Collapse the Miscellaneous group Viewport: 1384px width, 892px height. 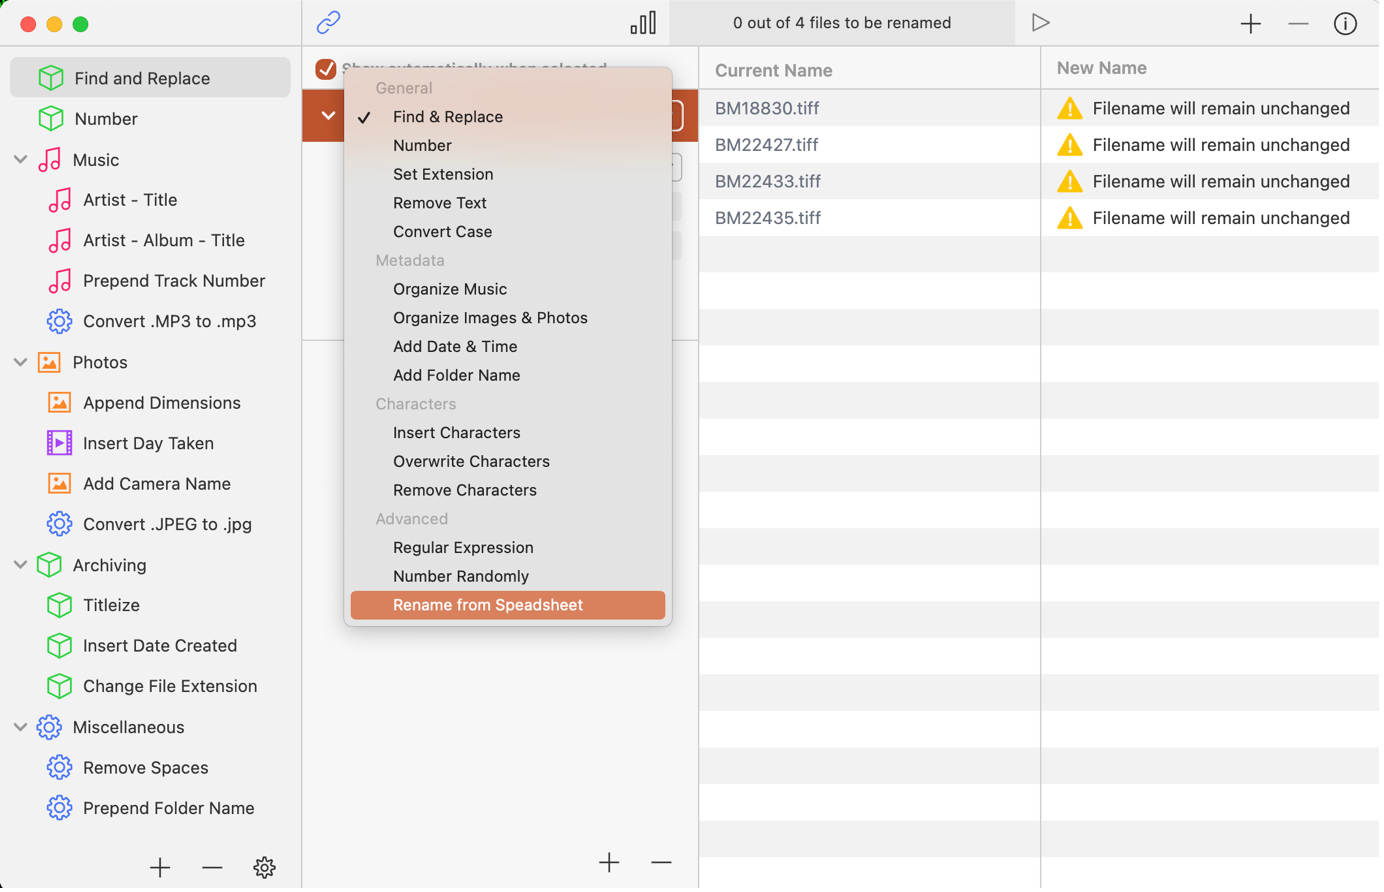pyautogui.click(x=20, y=729)
